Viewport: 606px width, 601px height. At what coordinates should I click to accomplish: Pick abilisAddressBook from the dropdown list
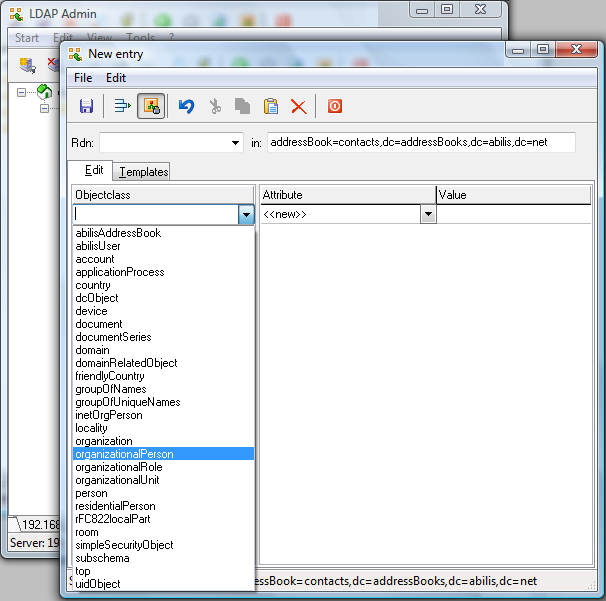click(118, 233)
